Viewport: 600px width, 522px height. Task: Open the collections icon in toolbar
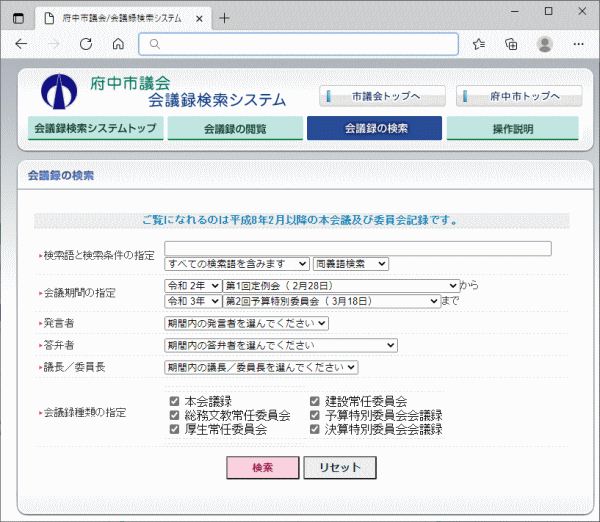pyautogui.click(x=511, y=44)
